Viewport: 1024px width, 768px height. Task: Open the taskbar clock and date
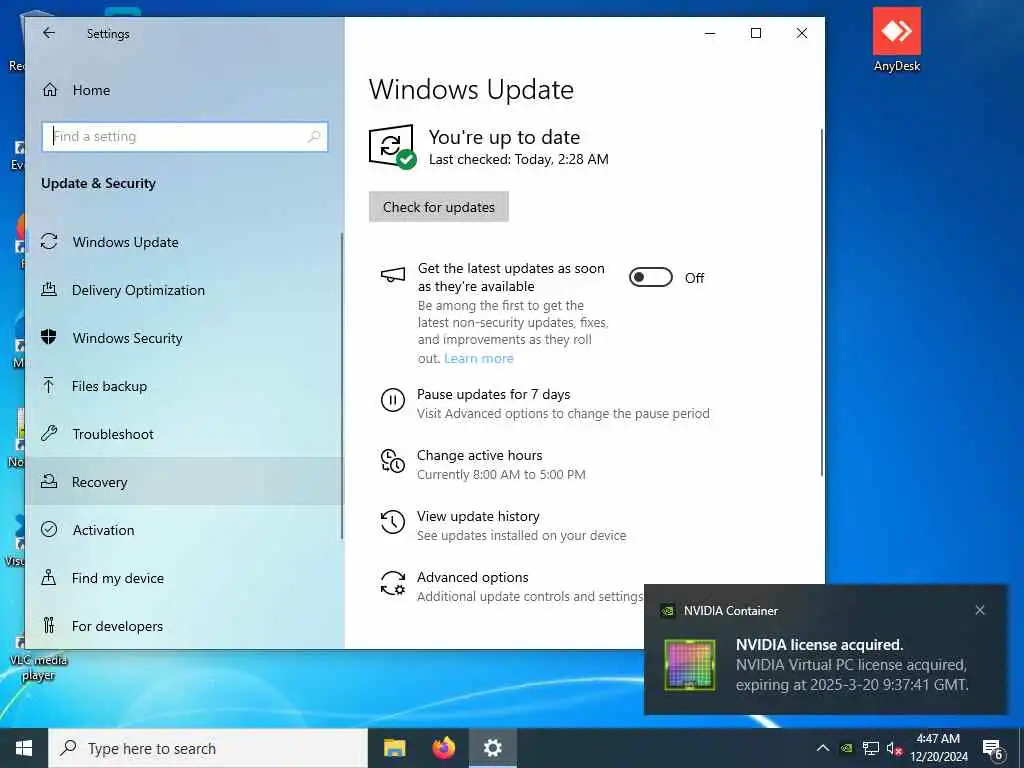(x=938, y=748)
